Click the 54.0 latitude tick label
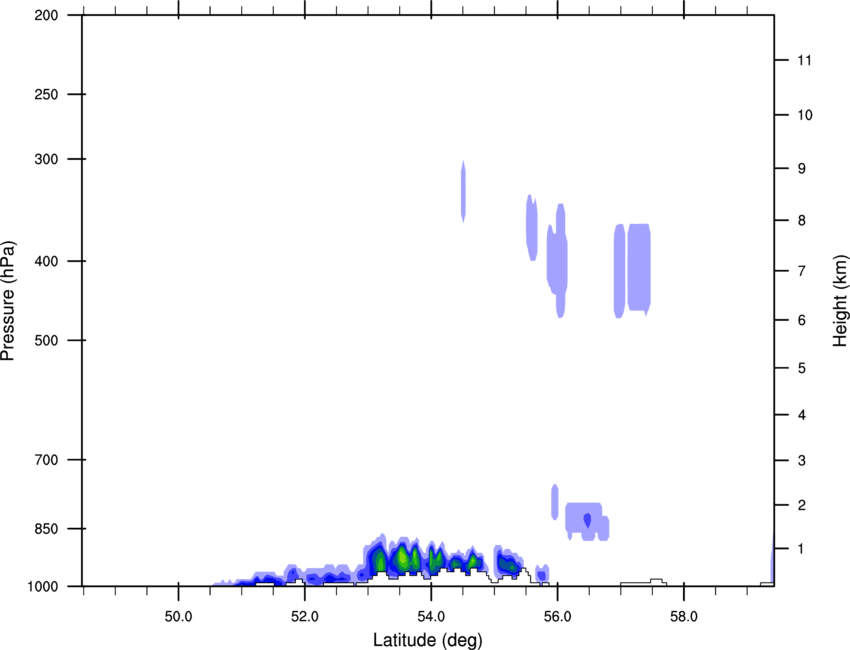This screenshot has height=650, width=850. click(x=432, y=617)
